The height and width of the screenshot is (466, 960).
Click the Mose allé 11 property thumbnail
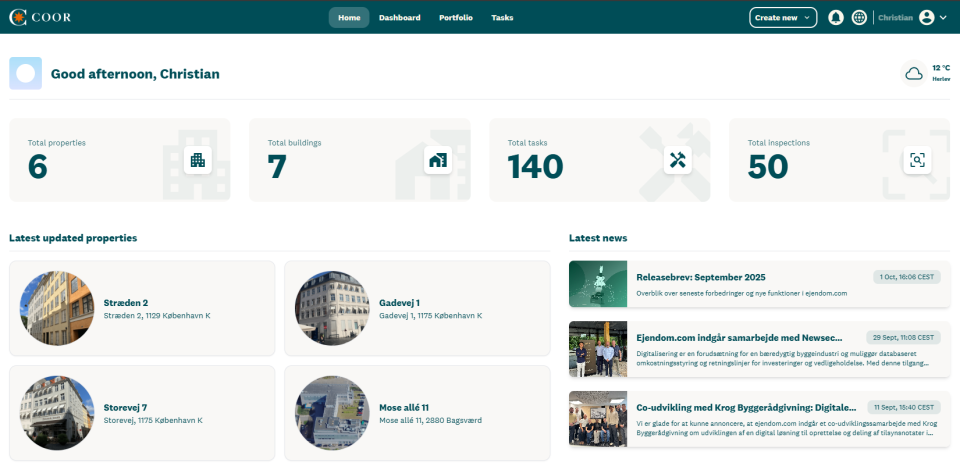point(332,413)
